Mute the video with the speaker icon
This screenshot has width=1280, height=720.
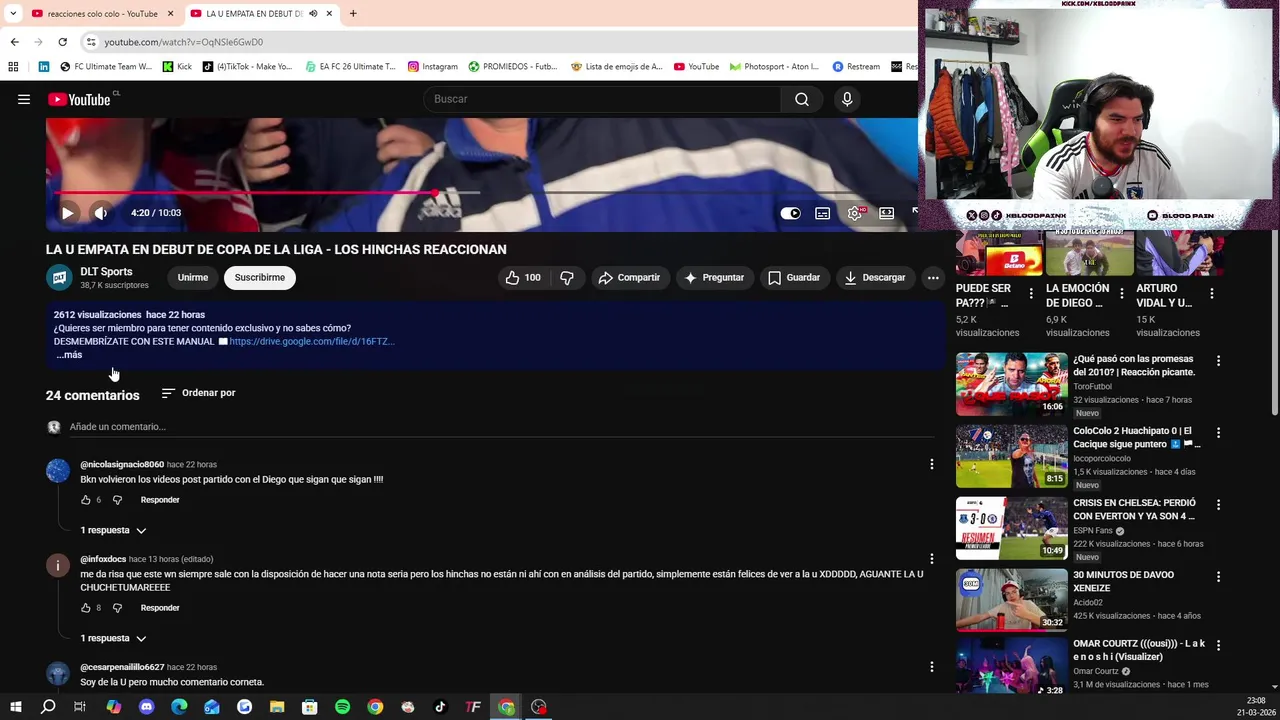(101, 213)
